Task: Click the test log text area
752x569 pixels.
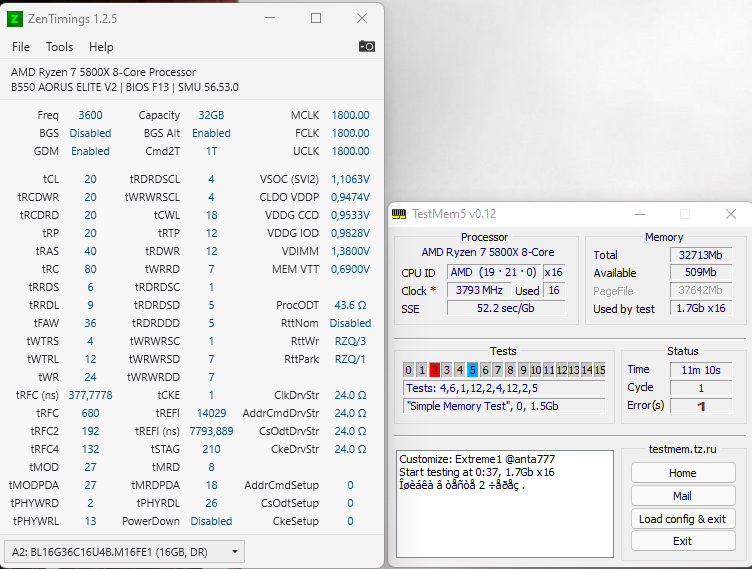Action: (x=505, y=504)
